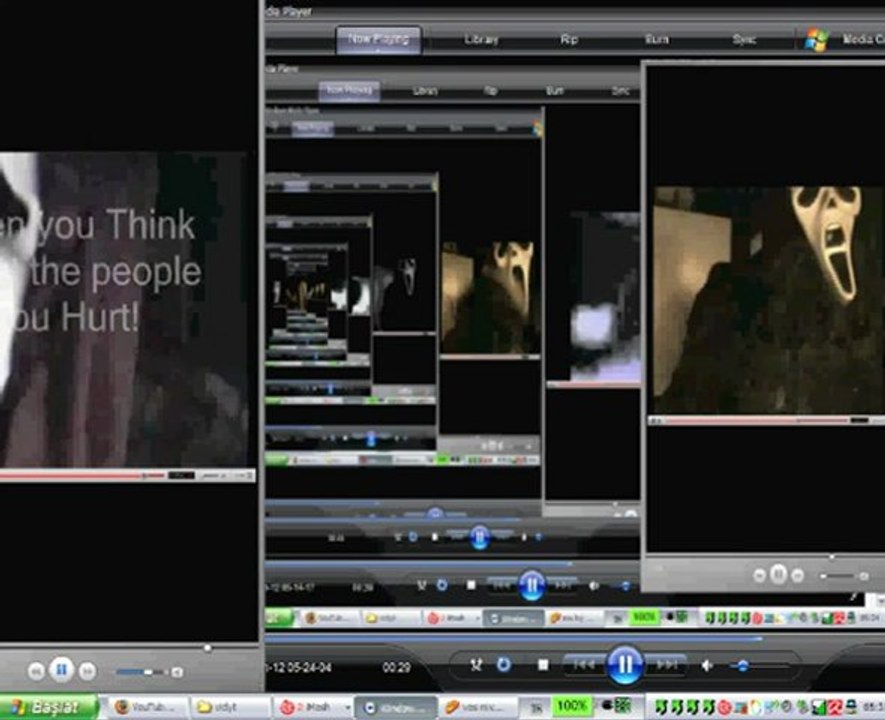Skip to previous track in main player
This screenshot has width=885, height=720.
click(584, 665)
